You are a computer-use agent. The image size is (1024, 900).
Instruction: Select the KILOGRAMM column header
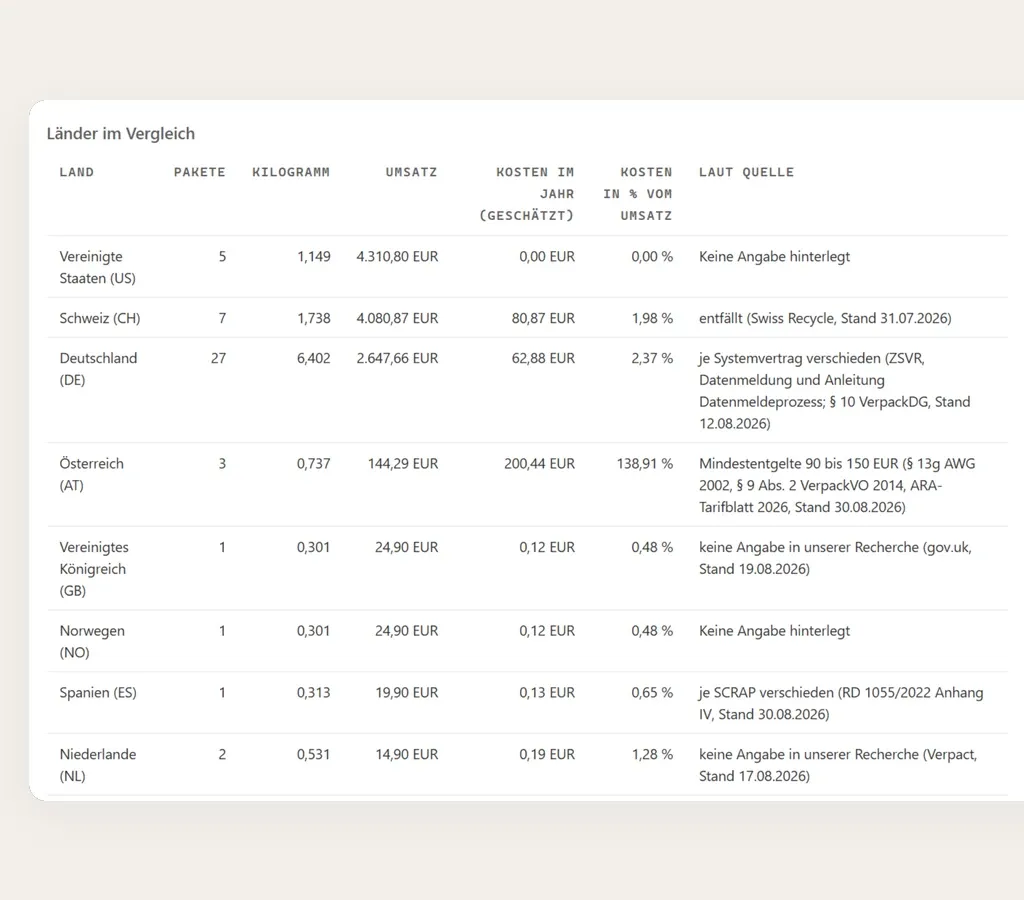(291, 172)
